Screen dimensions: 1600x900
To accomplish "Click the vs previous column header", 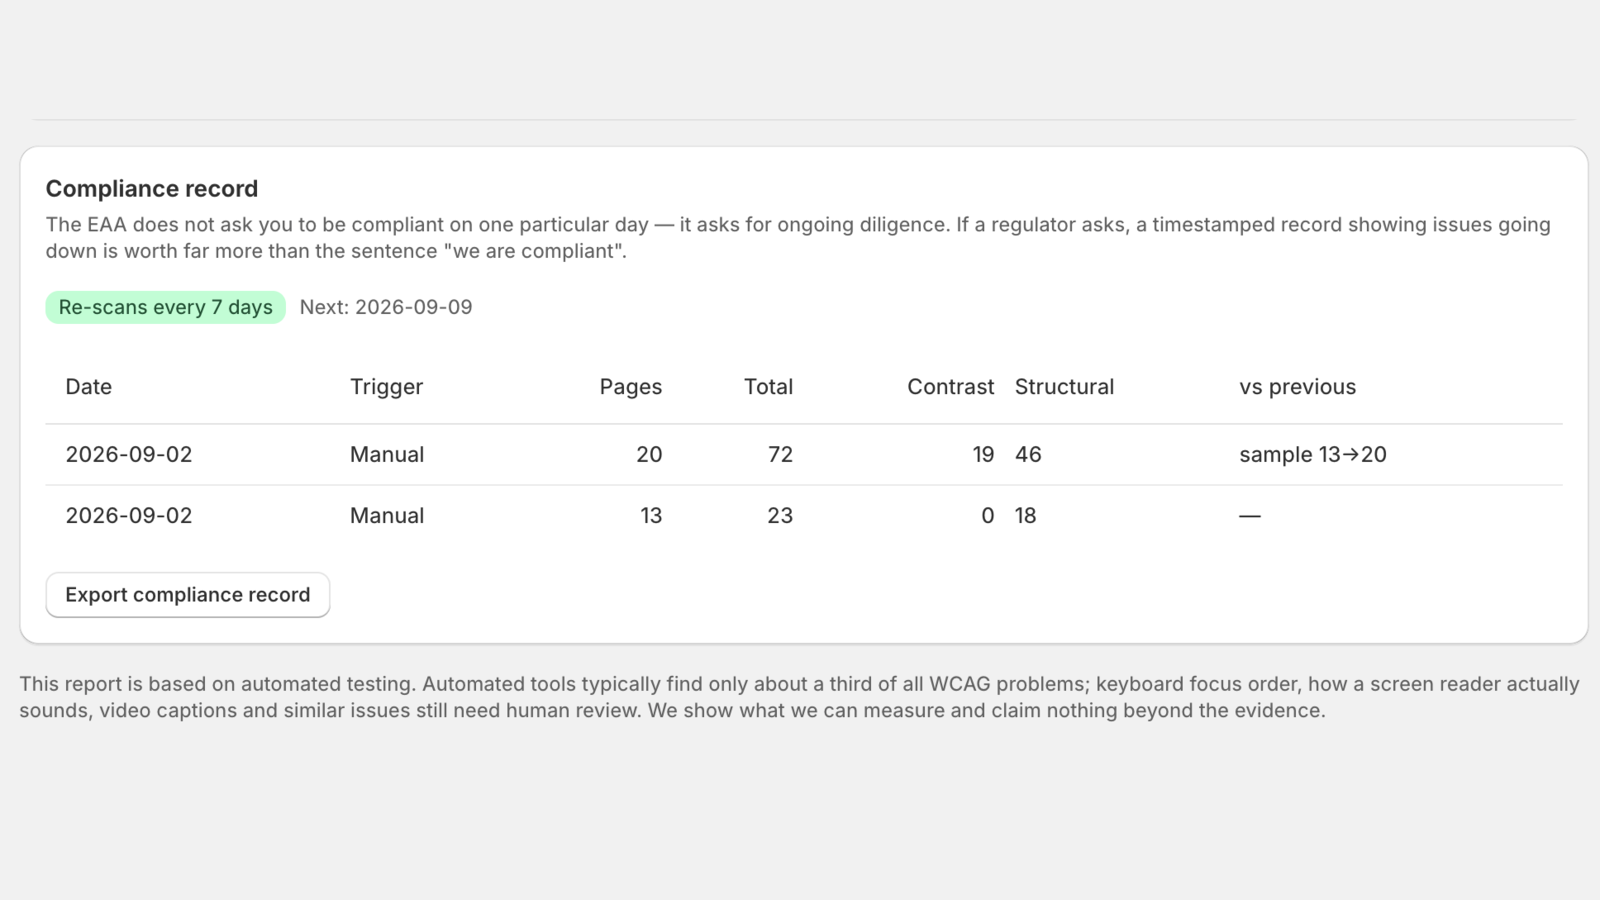I will [1297, 387].
